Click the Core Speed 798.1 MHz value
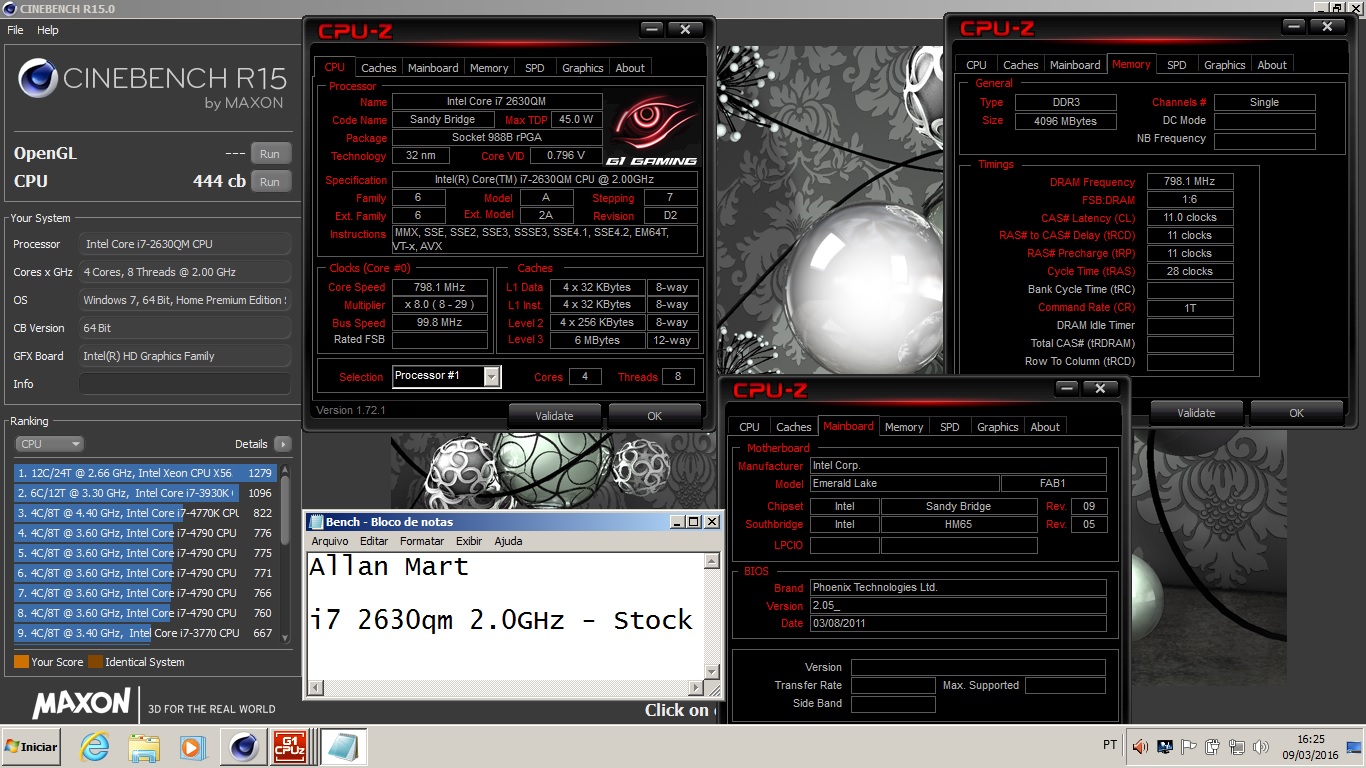This screenshot has width=1366, height=768. (x=441, y=287)
